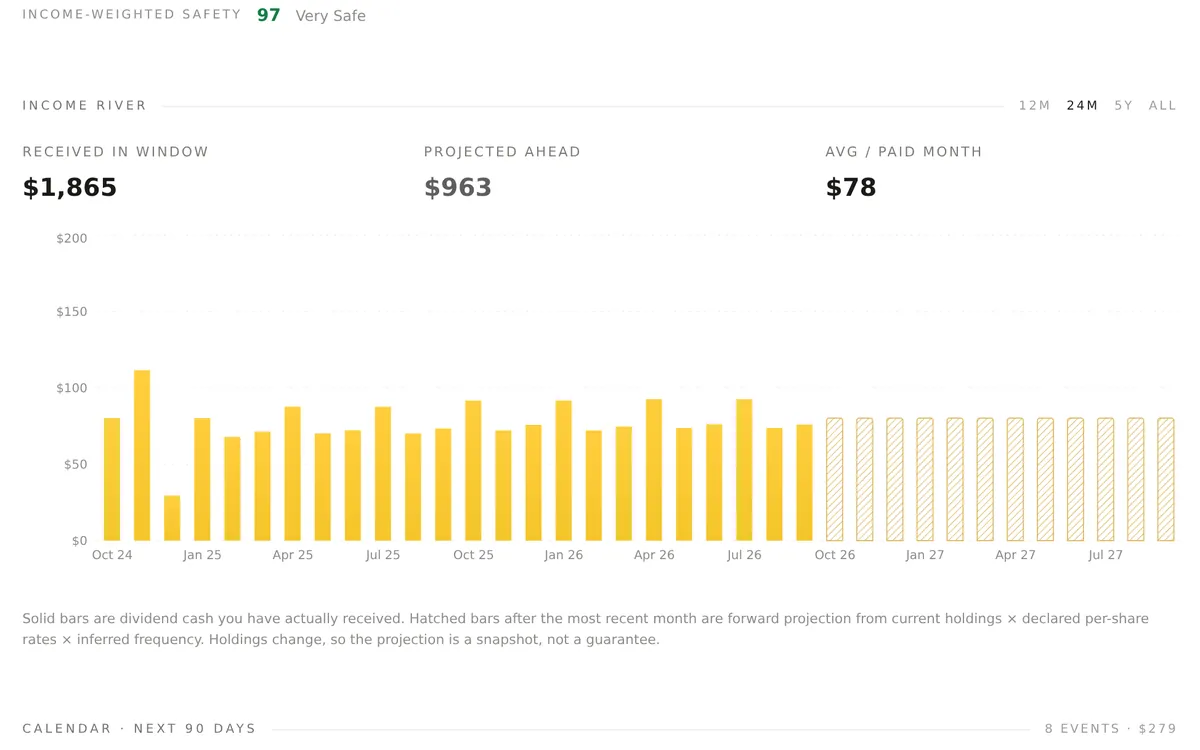Click the $963 projected amount
Image resolution: width=1200 pixels, height=750 pixels.
click(x=458, y=188)
